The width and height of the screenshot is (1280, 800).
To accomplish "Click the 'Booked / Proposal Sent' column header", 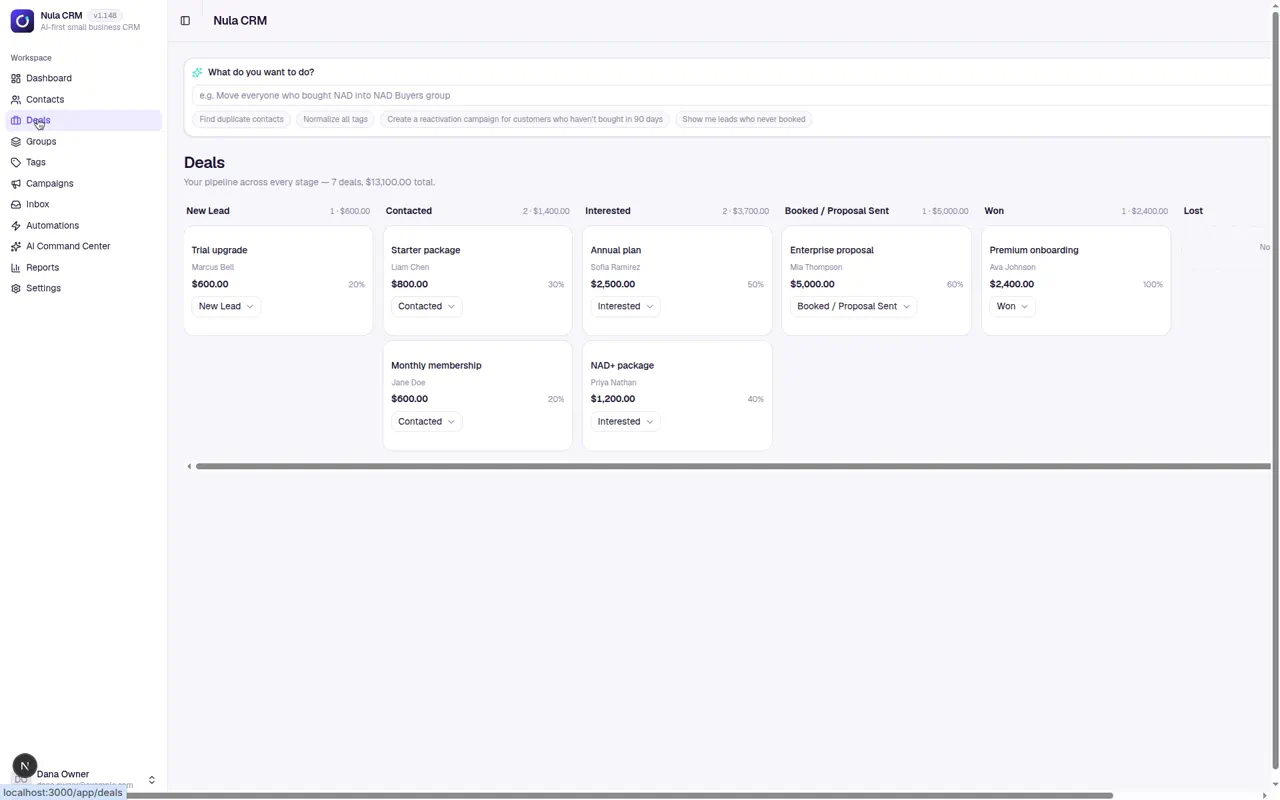I will click(837, 211).
